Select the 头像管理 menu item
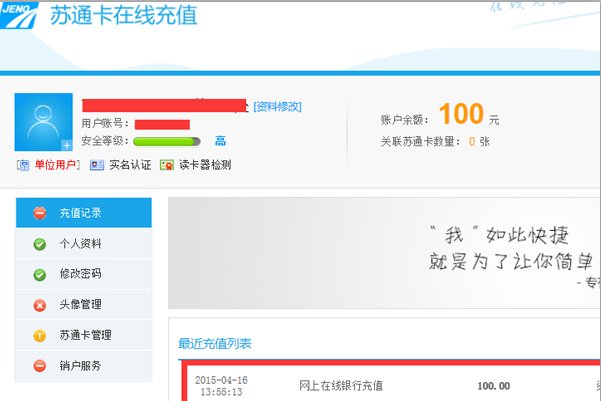 84,304
